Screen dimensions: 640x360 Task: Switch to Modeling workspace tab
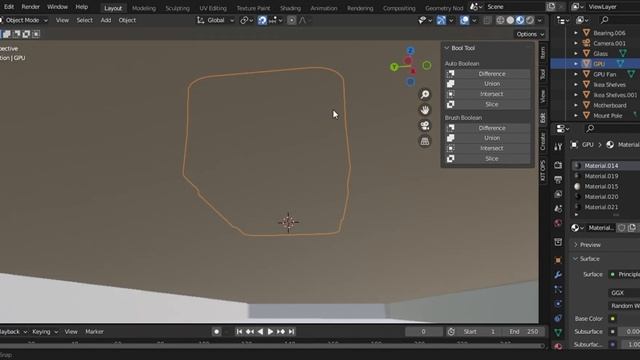click(144, 8)
